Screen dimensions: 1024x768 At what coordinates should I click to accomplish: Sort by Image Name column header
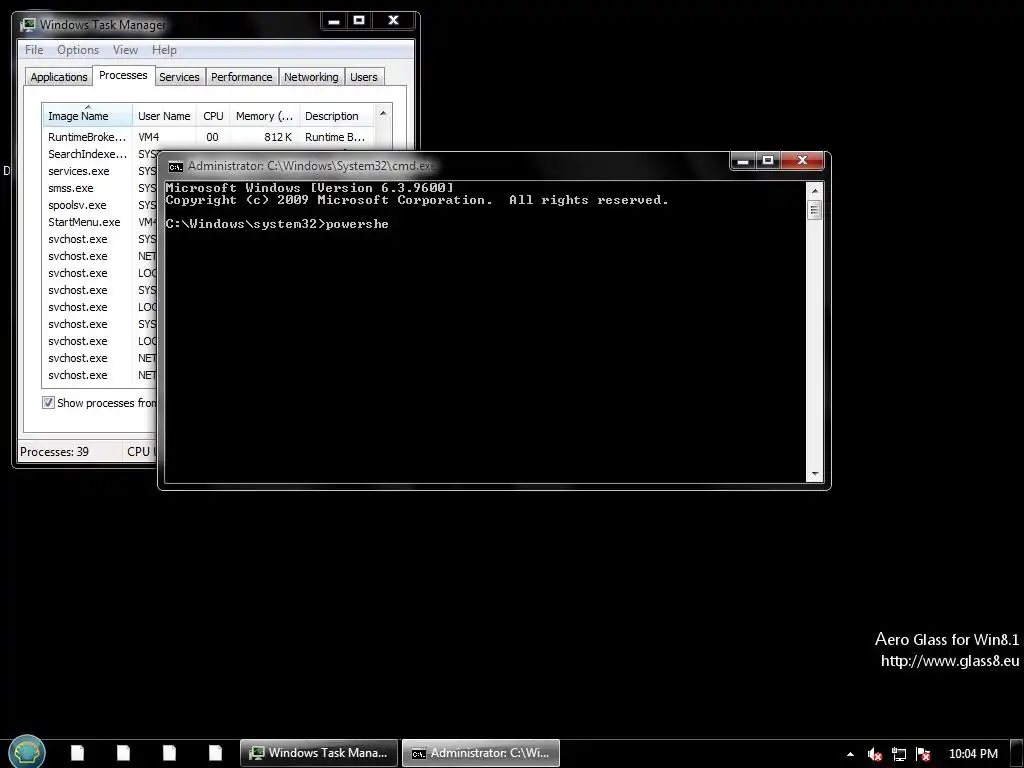click(x=88, y=116)
